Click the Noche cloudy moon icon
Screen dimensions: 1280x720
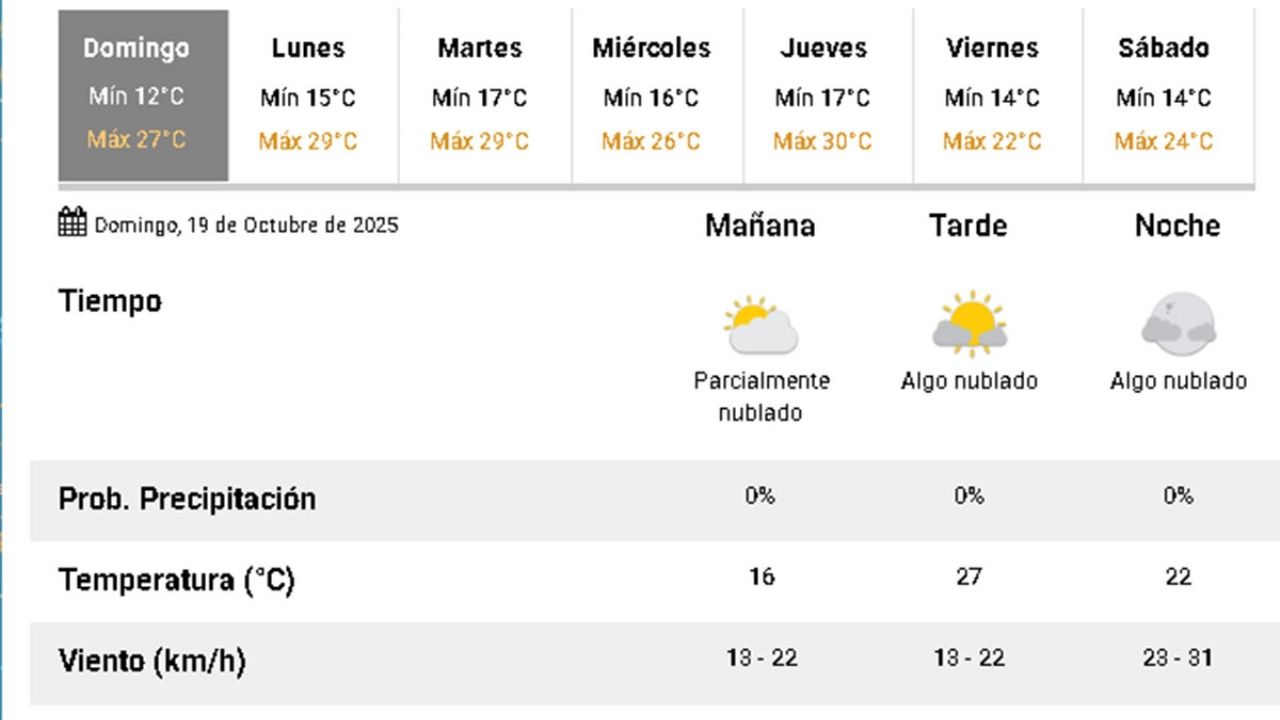[x=1178, y=325]
